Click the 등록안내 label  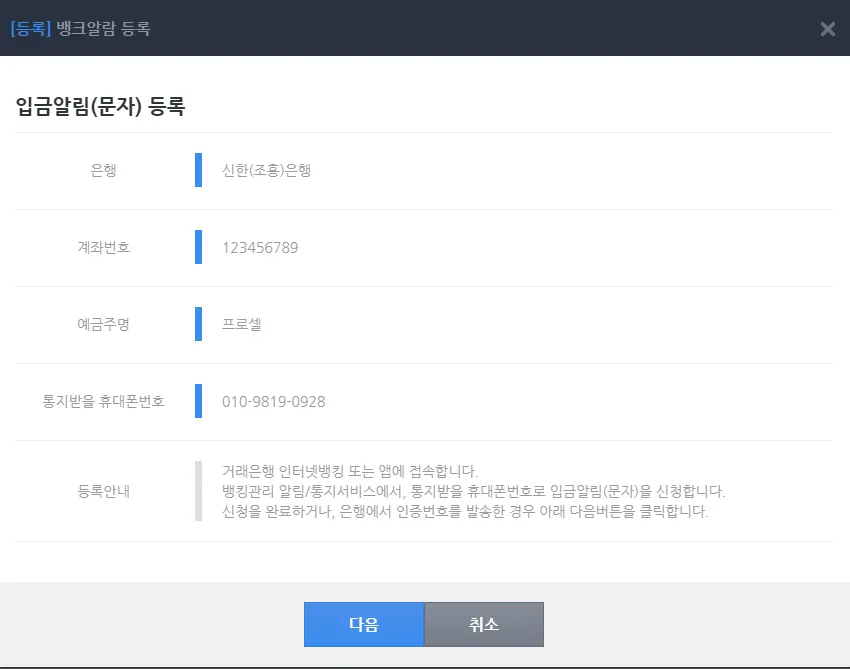(104, 491)
